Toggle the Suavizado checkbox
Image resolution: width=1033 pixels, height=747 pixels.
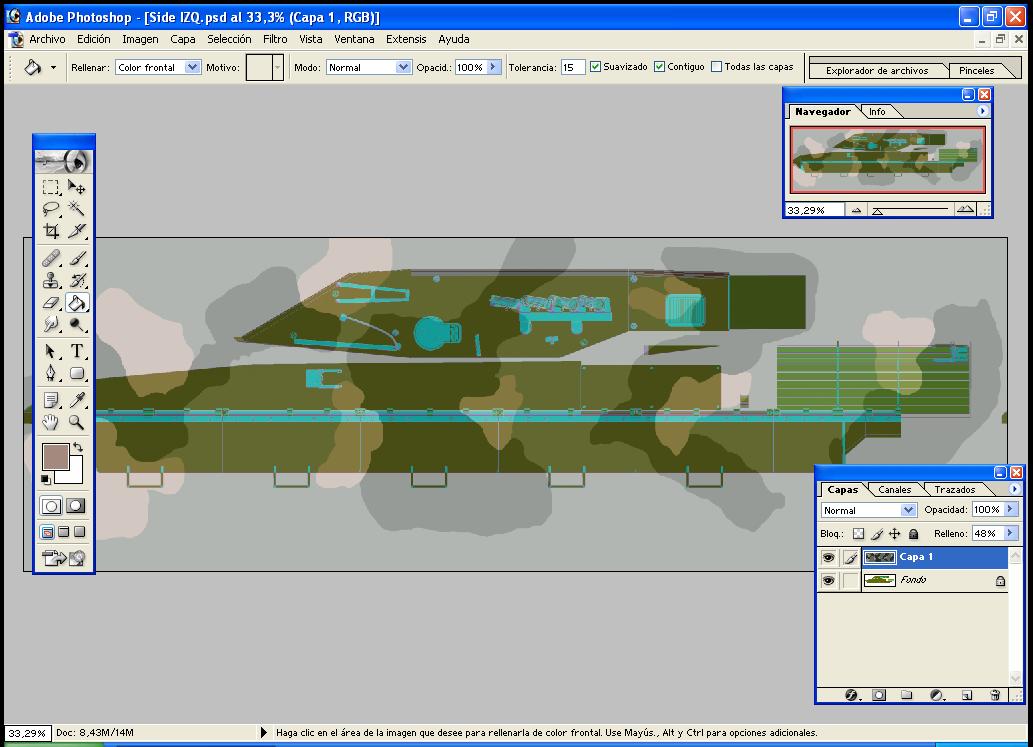pos(595,67)
